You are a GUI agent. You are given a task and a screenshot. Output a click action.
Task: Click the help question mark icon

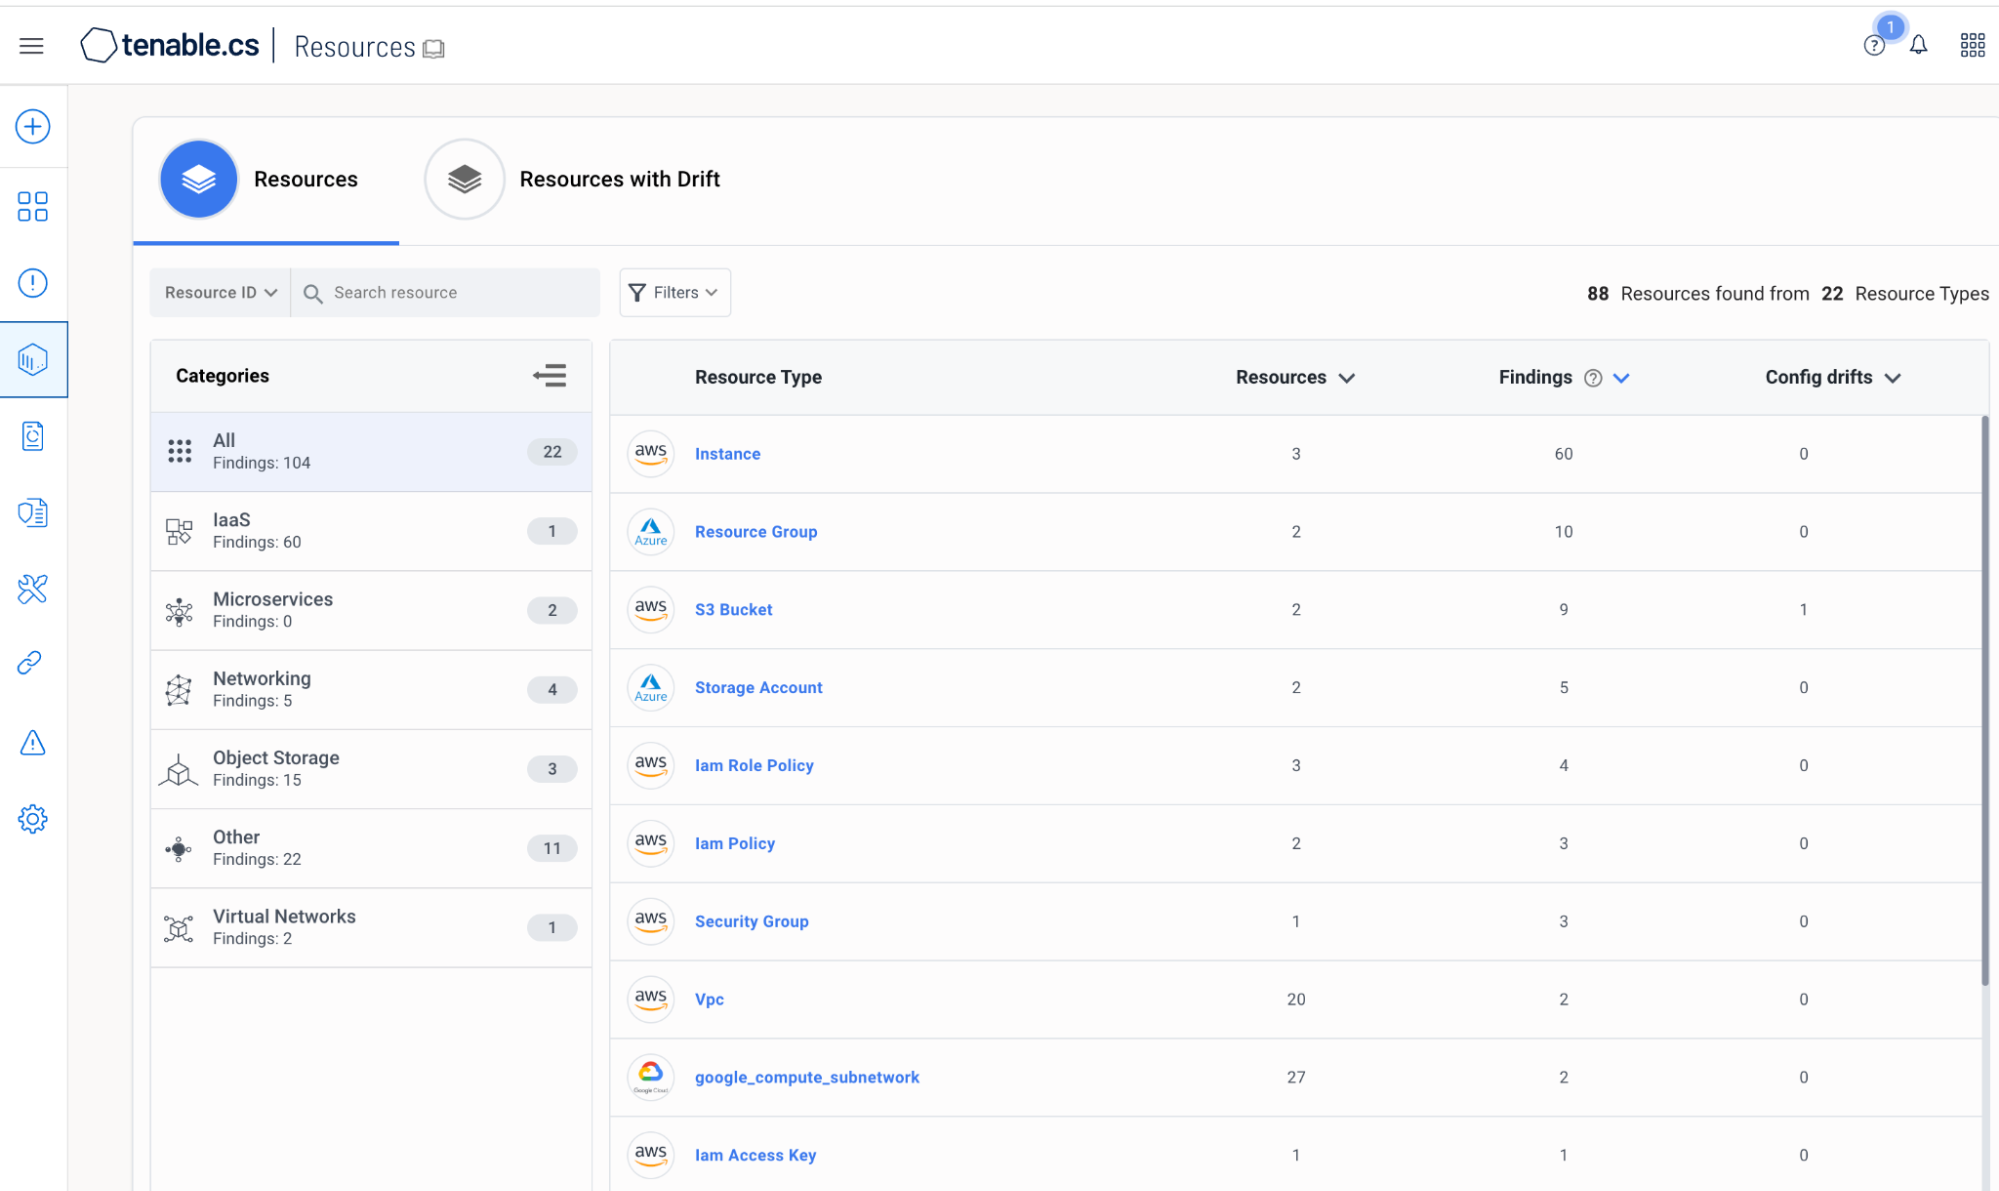1872,45
